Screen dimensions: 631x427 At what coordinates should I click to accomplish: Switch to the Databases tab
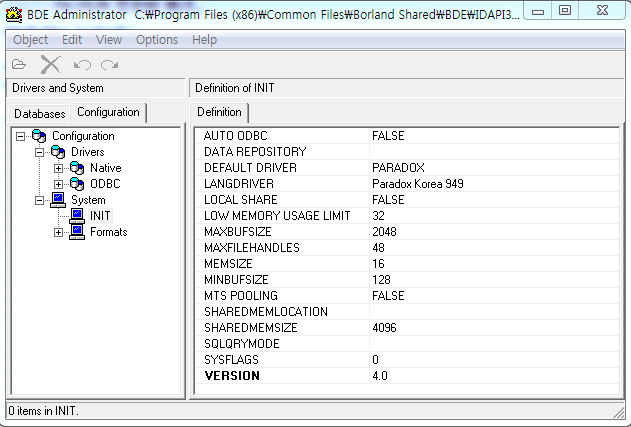40,114
